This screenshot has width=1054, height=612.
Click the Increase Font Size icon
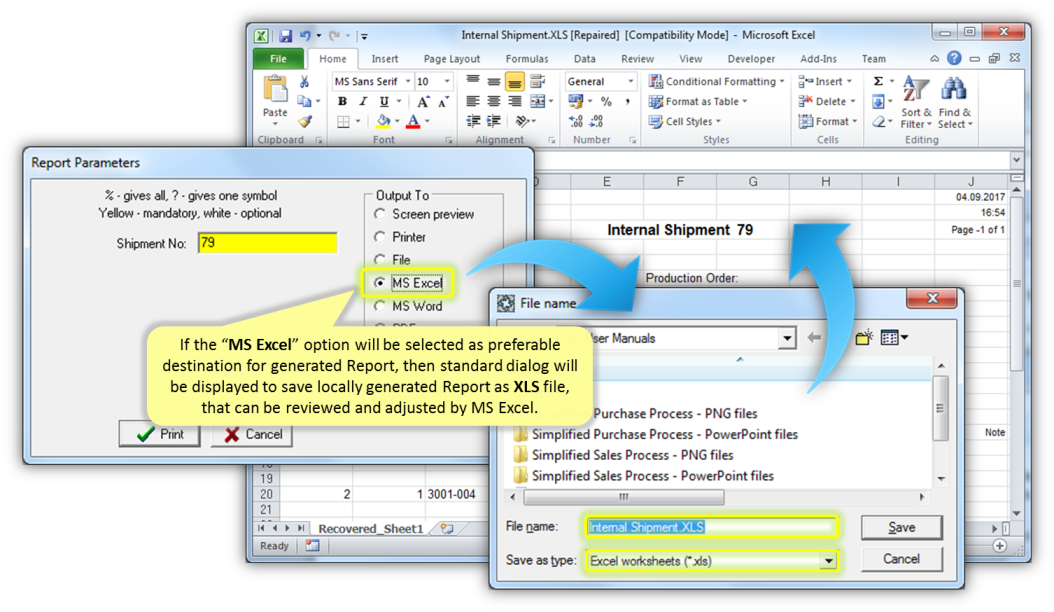[423, 102]
